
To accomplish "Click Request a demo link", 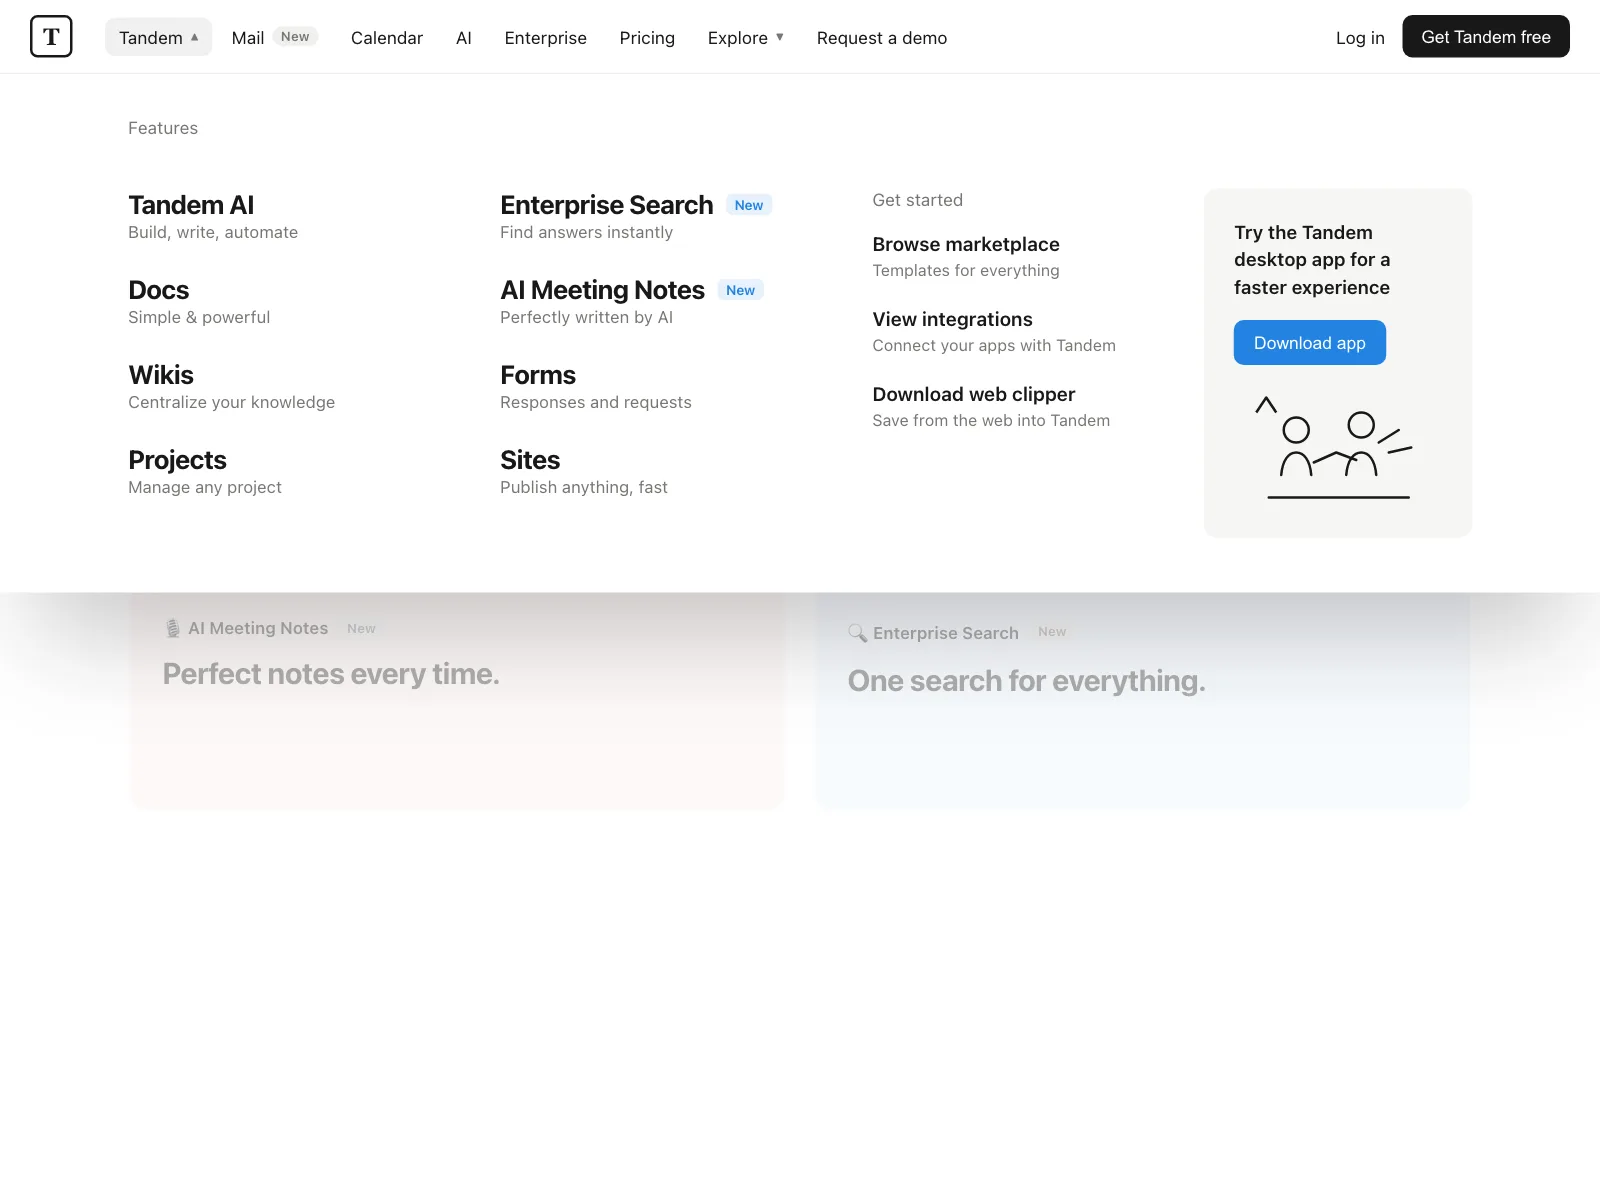I will (882, 38).
